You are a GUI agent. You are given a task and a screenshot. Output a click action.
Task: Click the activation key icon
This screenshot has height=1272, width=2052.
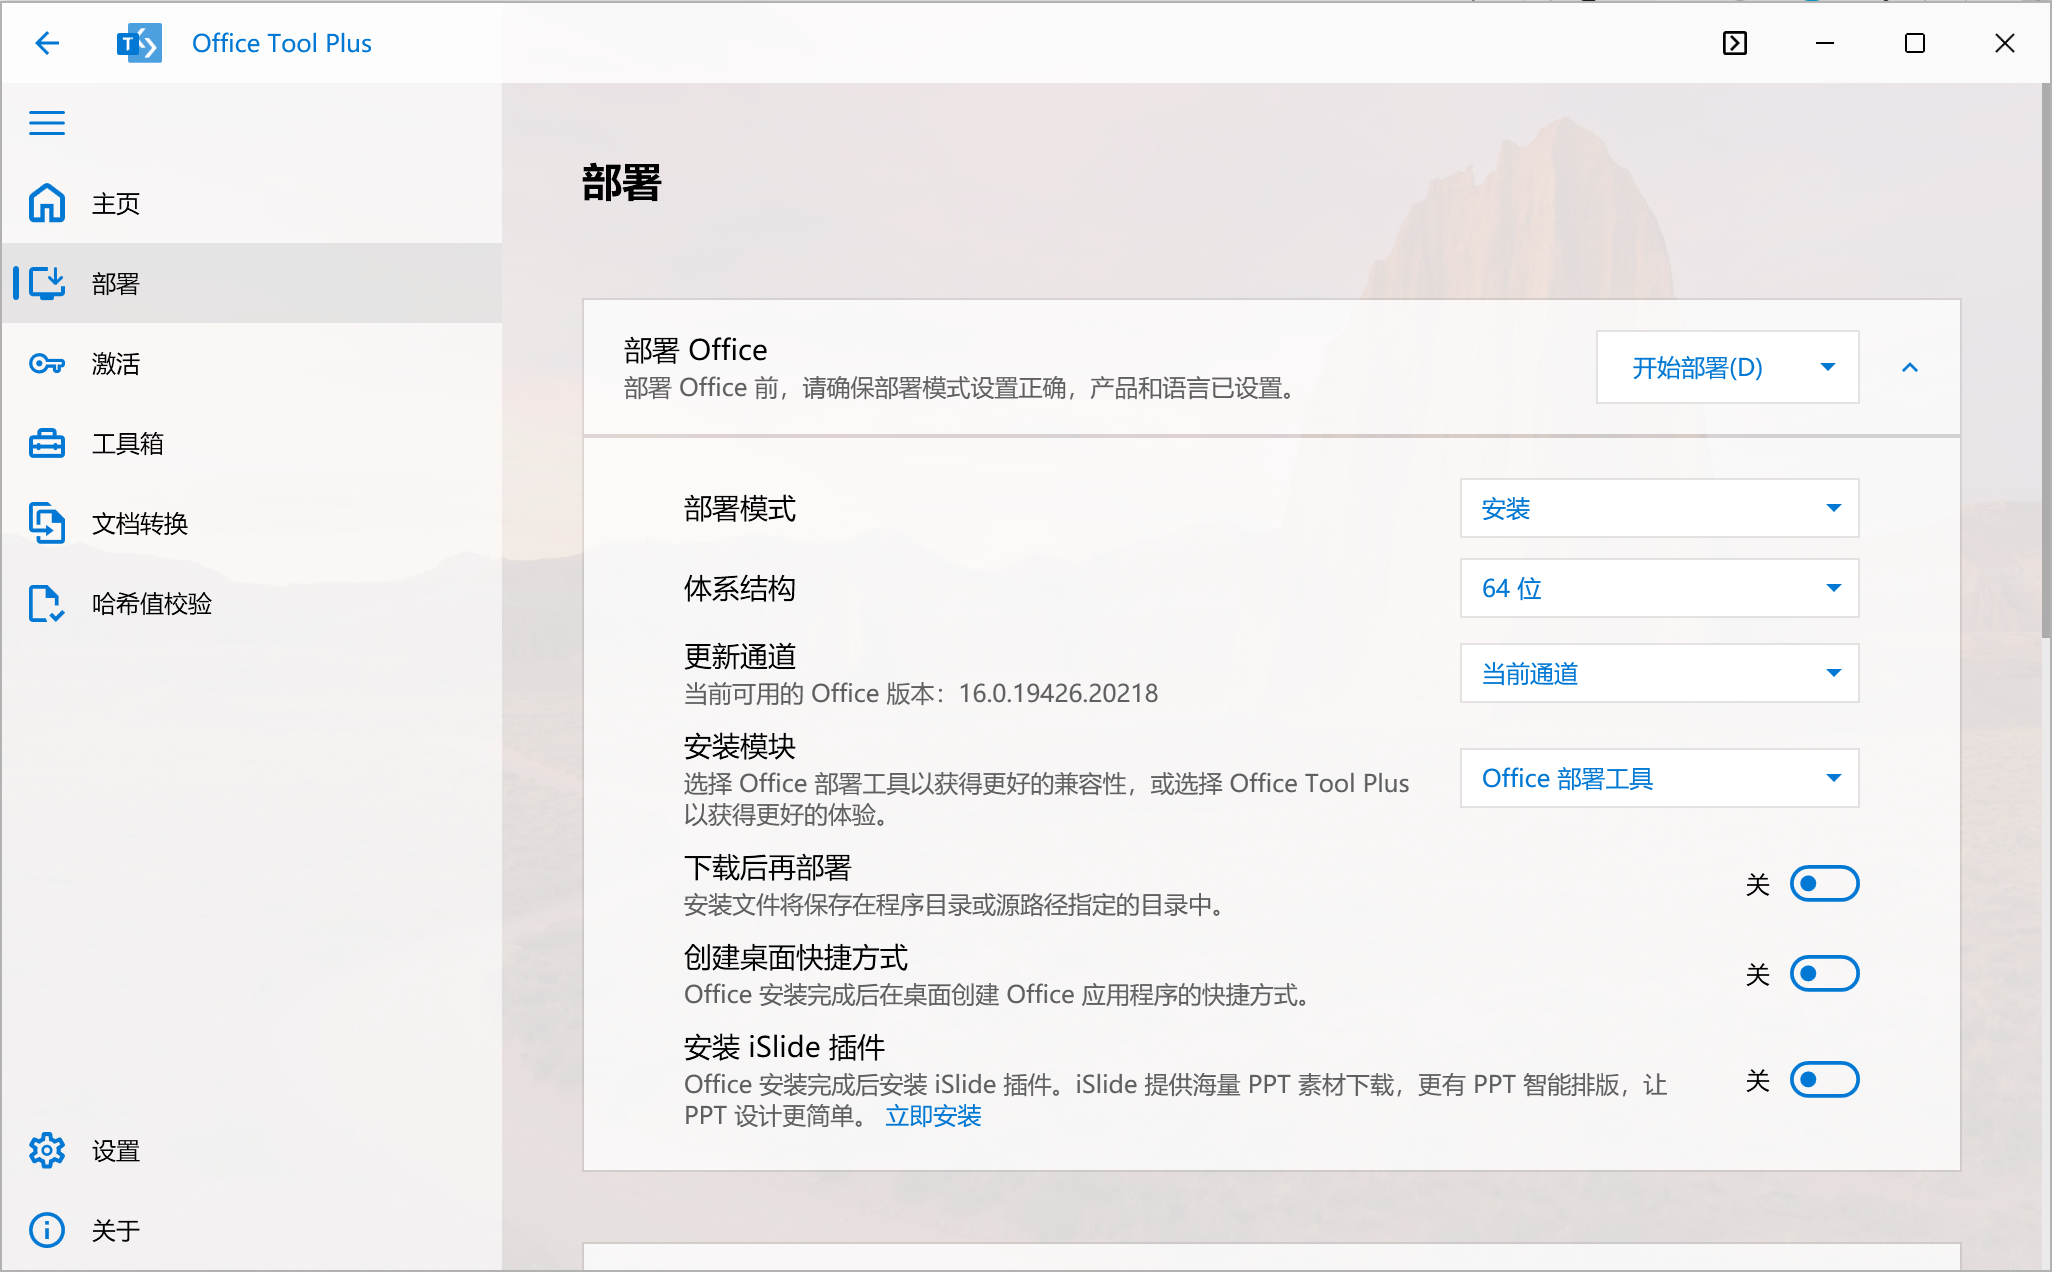pos(47,363)
